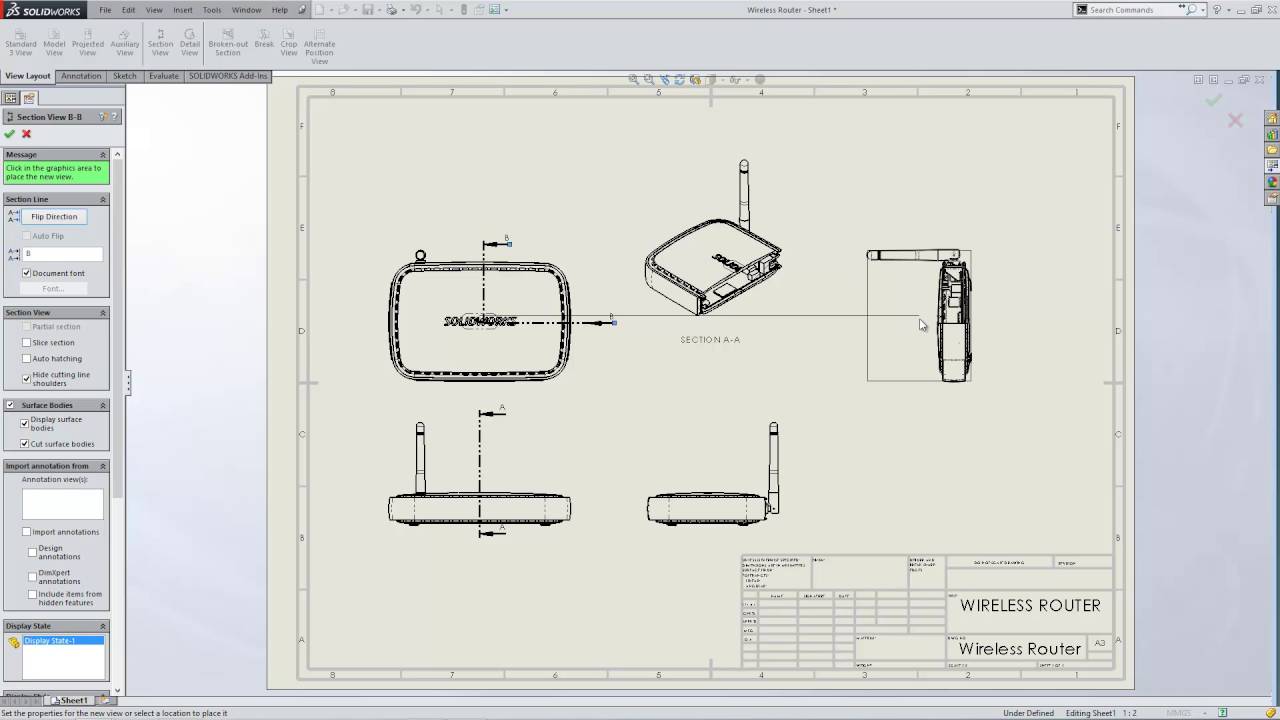Collapse the Section Line group
The image size is (1280, 720).
pos(102,200)
